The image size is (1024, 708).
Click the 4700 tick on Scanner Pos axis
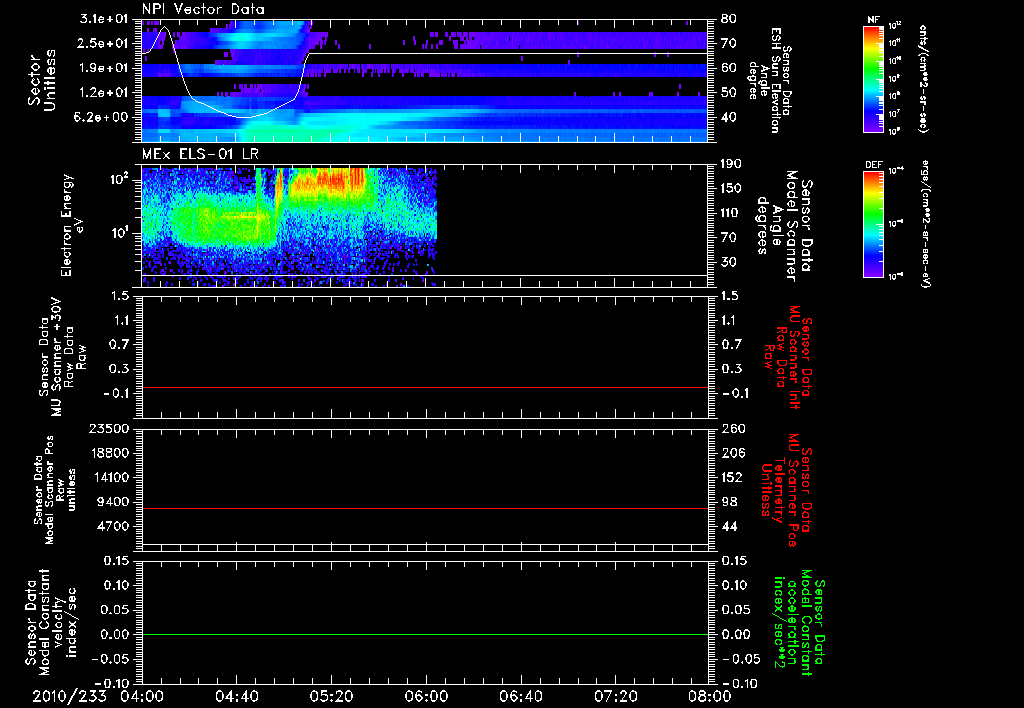113,526
